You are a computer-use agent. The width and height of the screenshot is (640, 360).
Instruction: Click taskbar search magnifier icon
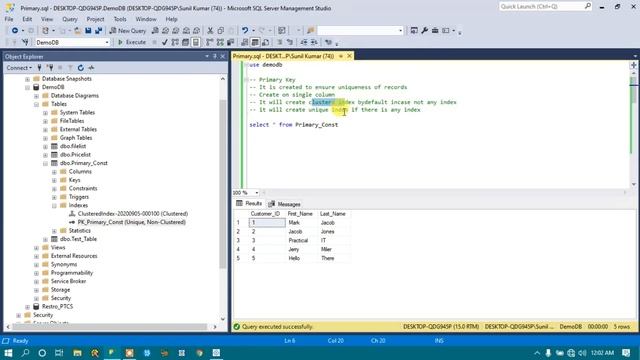[25, 353]
